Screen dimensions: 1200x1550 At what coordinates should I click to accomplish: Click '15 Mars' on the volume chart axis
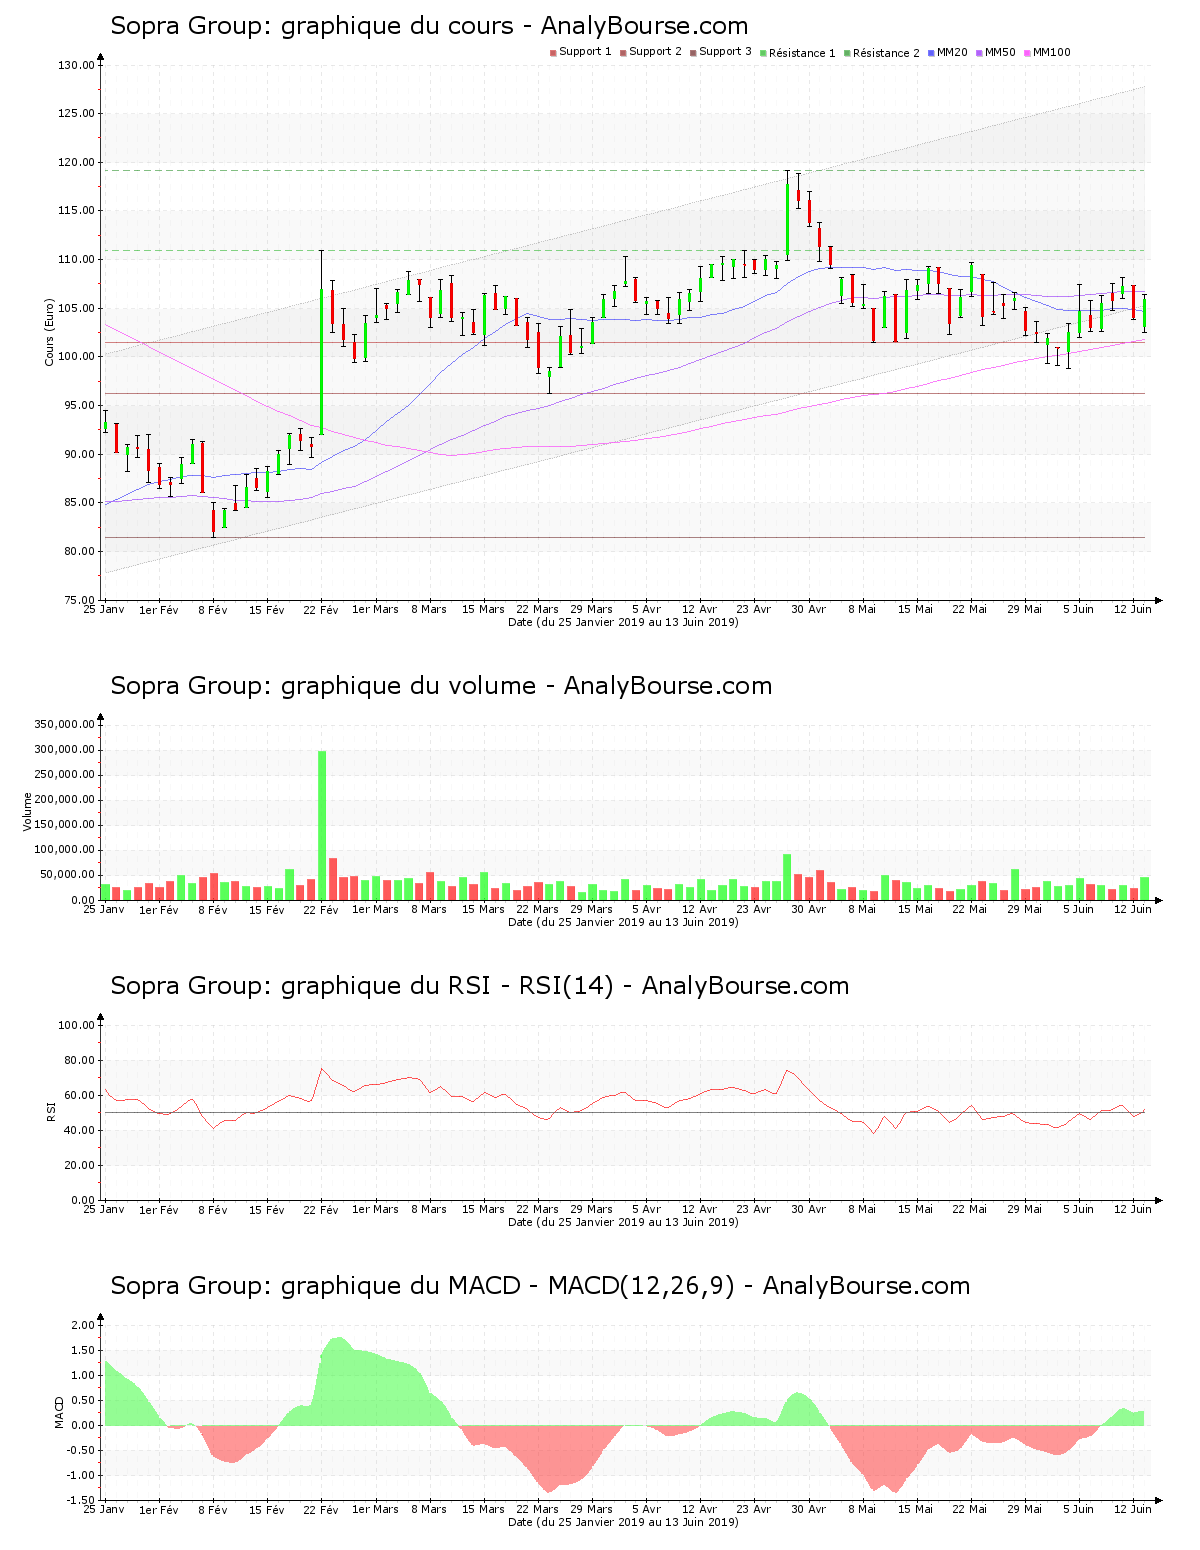pos(483,909)
